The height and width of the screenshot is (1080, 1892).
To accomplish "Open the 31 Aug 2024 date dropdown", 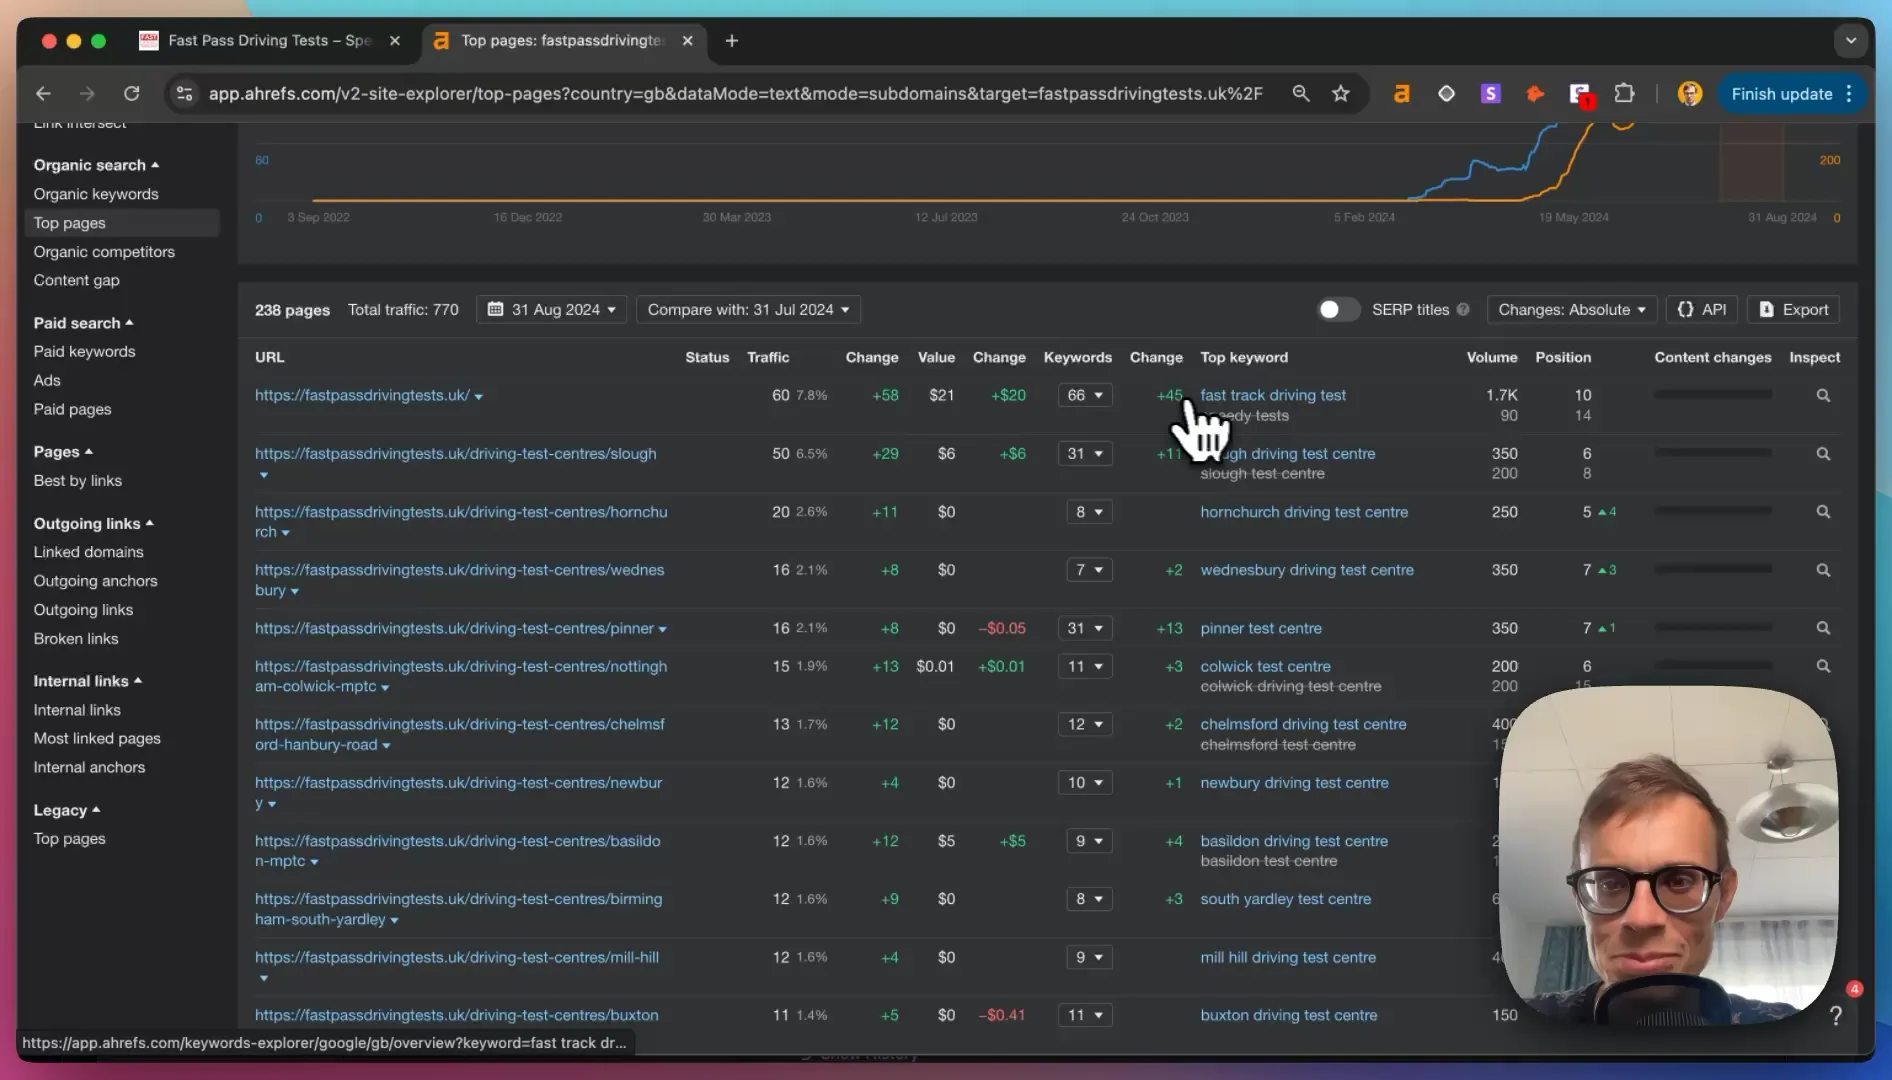I will click(x=553, y=310).
